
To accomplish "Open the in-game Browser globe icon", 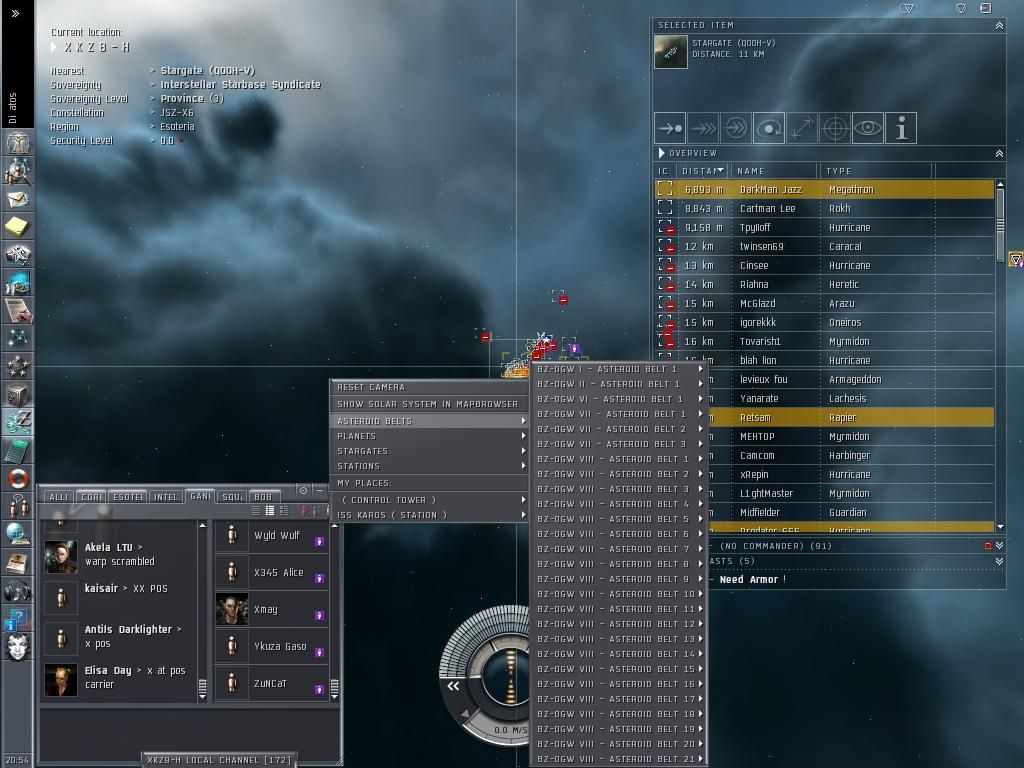I will (18, 534).
